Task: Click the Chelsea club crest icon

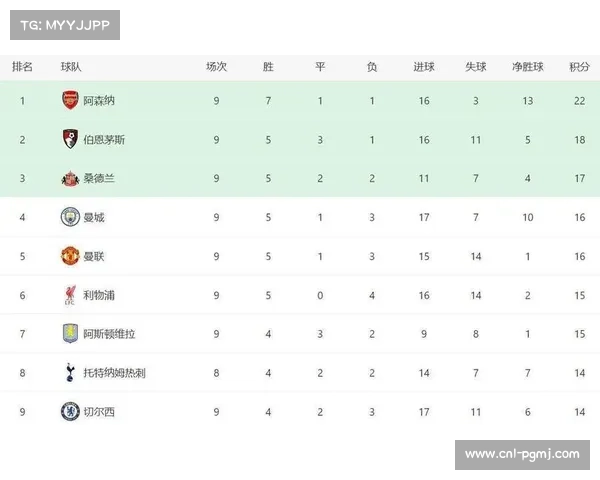Action: (x=70, y=411)
